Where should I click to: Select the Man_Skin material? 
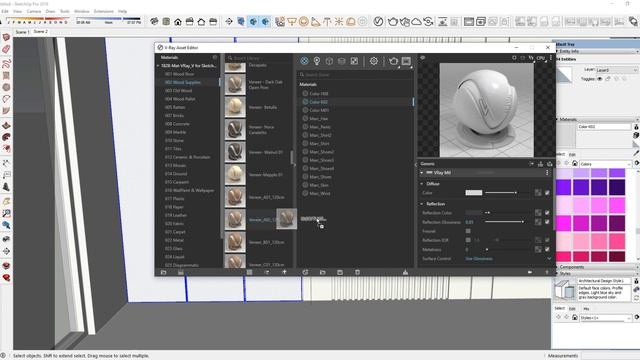(319, 185)
